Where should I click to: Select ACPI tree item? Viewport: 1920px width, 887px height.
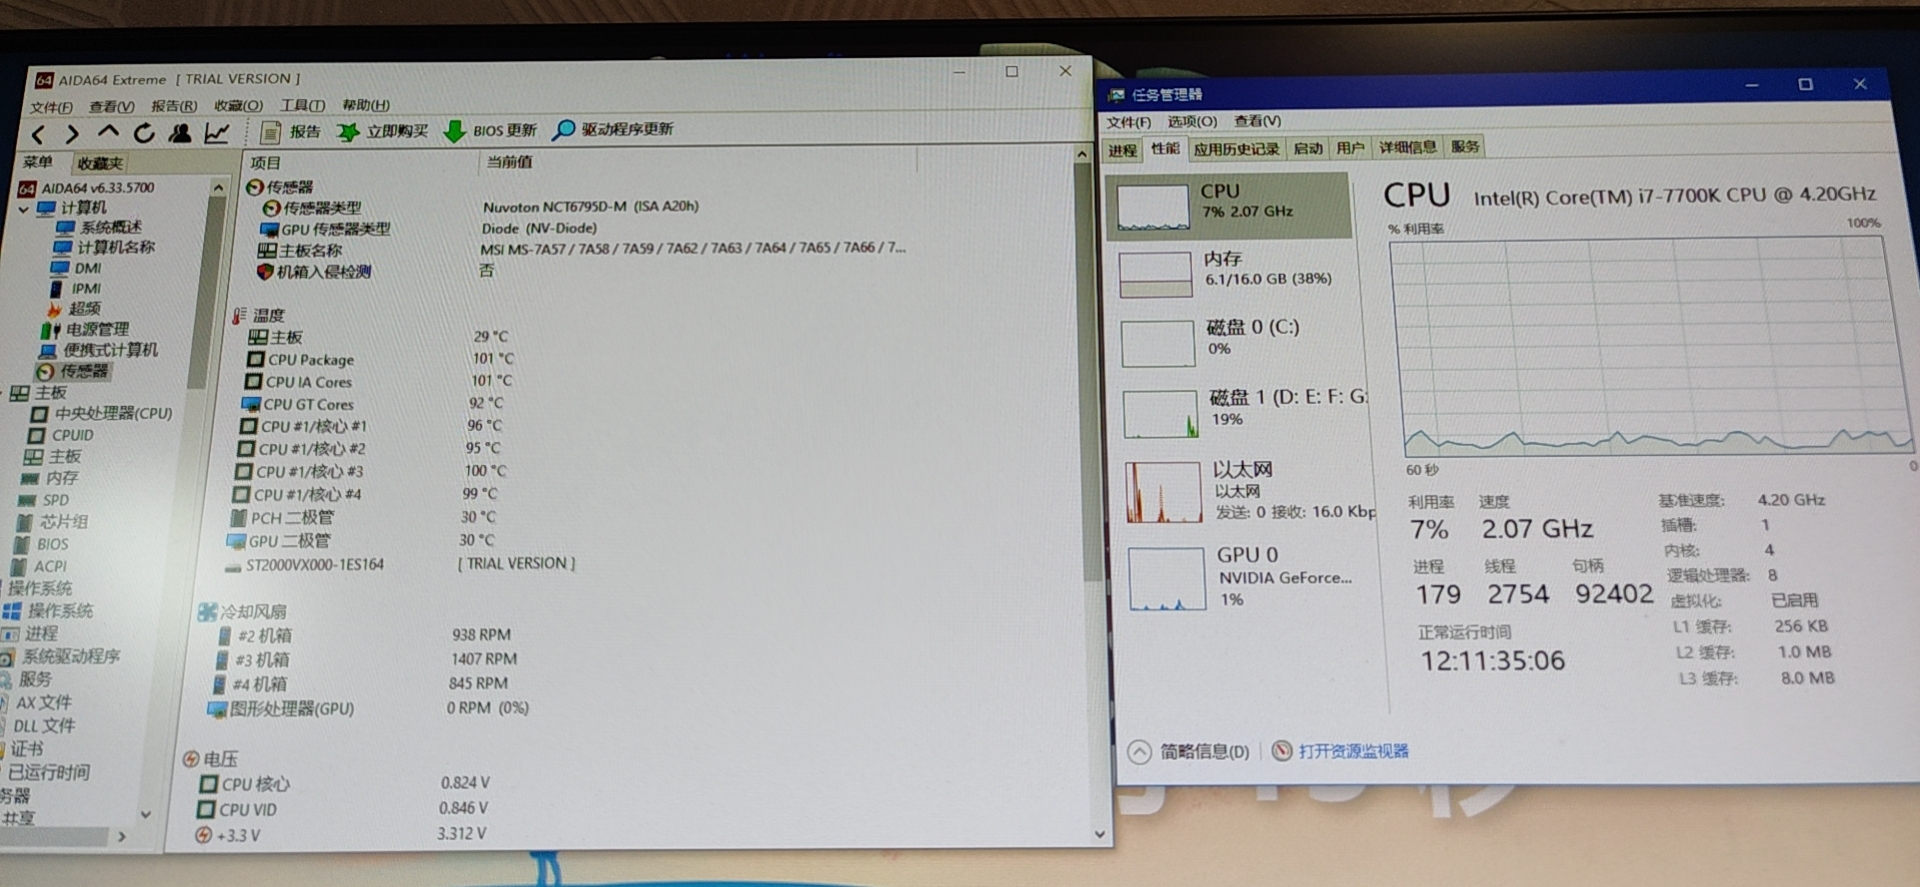(x=40, y=566)
